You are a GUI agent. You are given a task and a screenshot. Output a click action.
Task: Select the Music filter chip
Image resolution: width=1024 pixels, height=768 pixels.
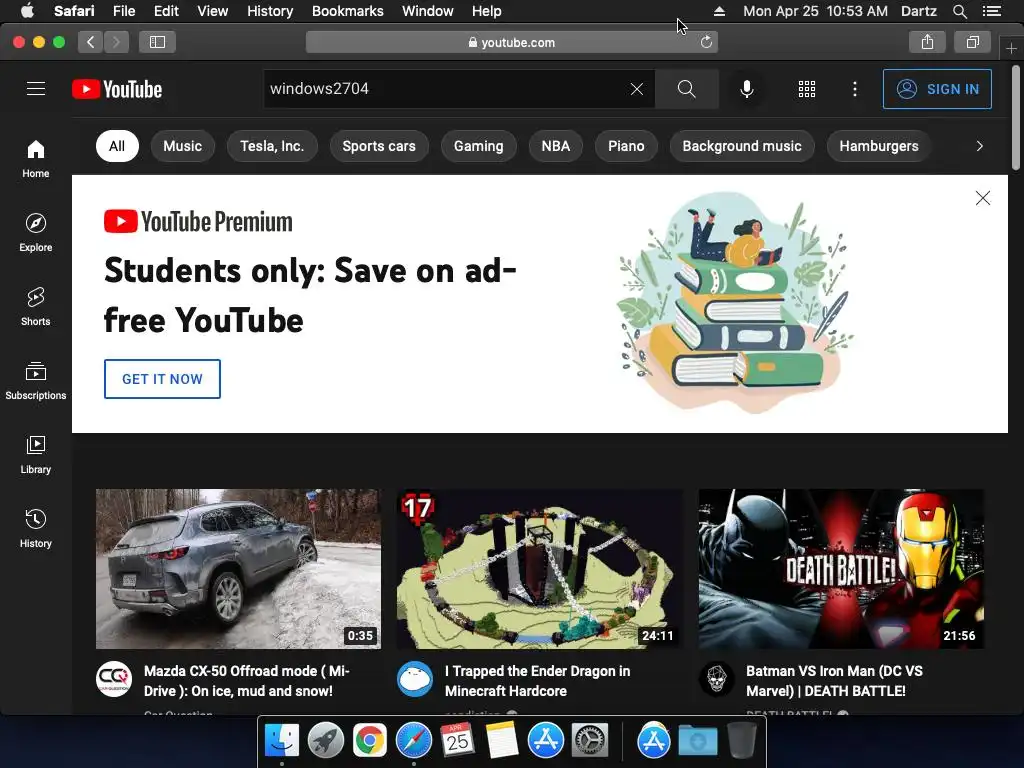point(182,146)
